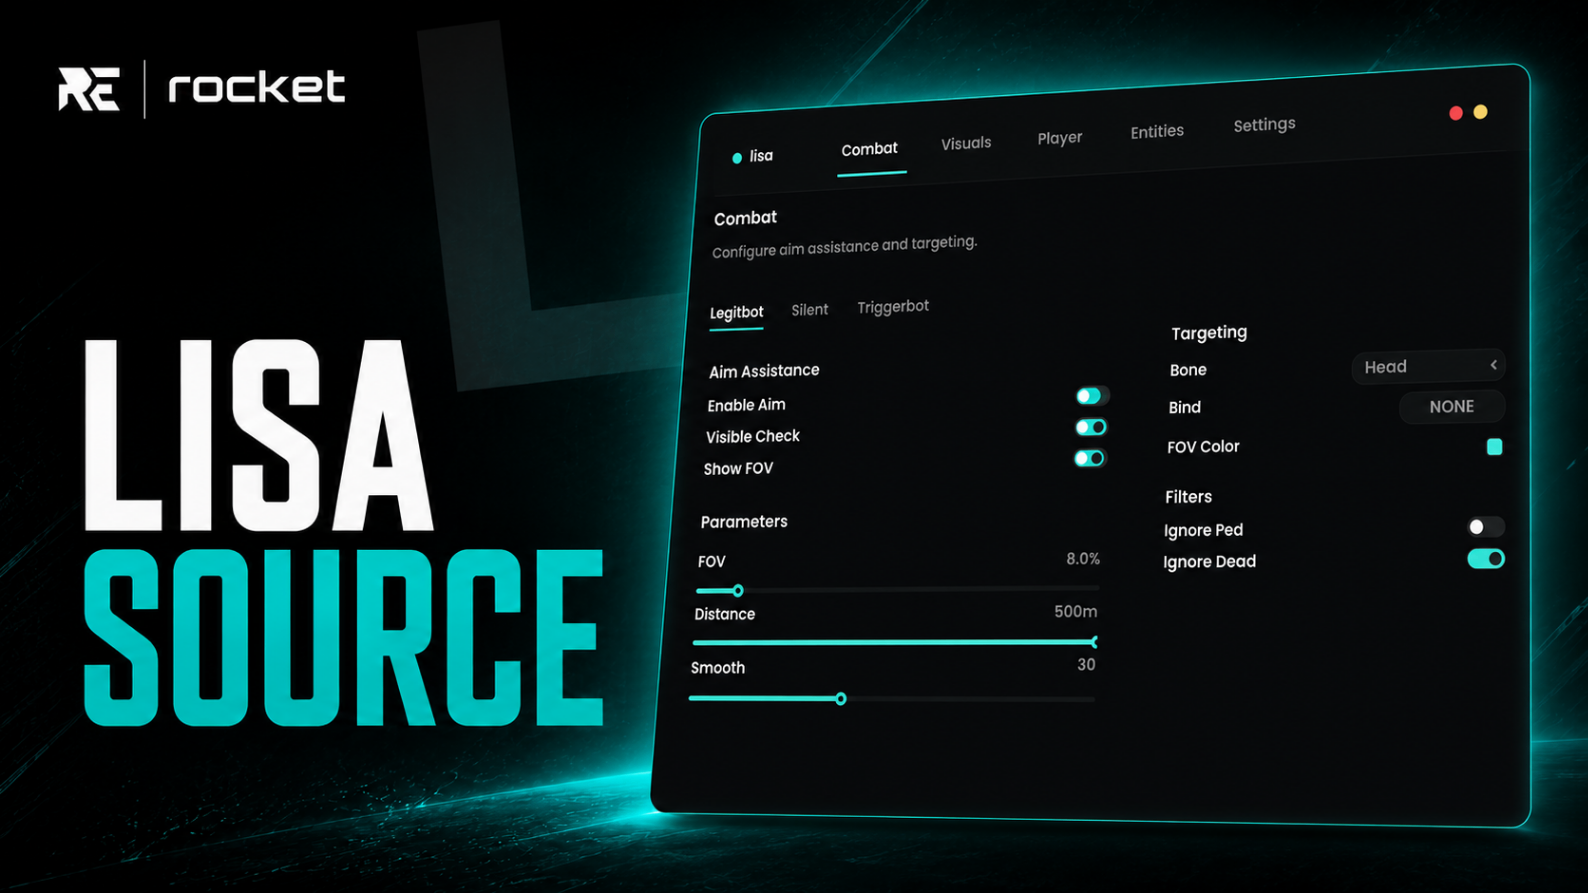Screen dimensions: 1588x893
Task: Click the NONE bind button
Action: click(1451, 407)
